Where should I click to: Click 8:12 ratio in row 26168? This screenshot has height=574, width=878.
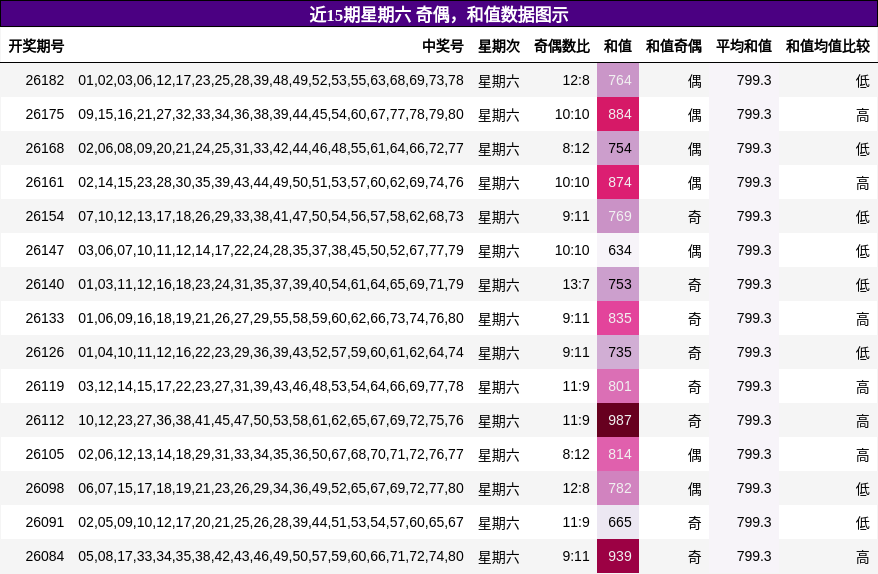tap(576, 148)
